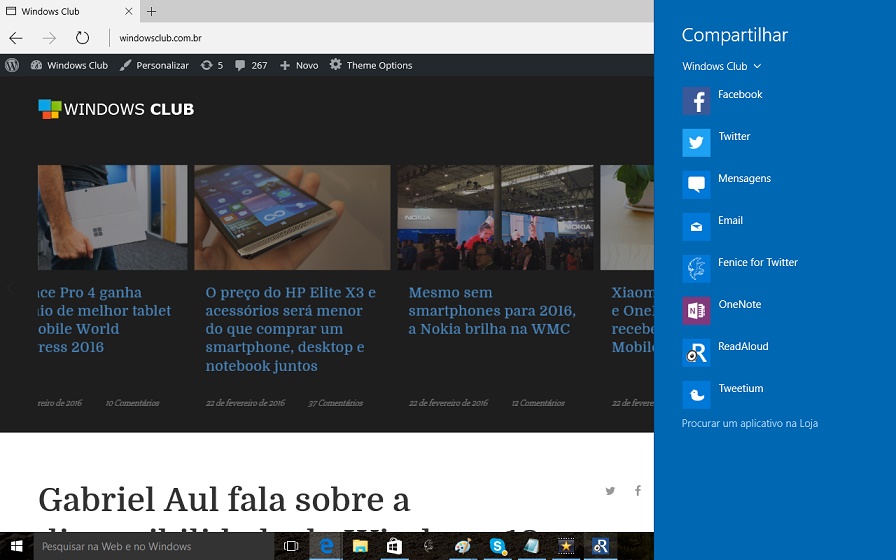Click the address bar showing windowsclub.com.br
Image resolution: width=896 pixels, height=560 pixels.
coord(300,38)
